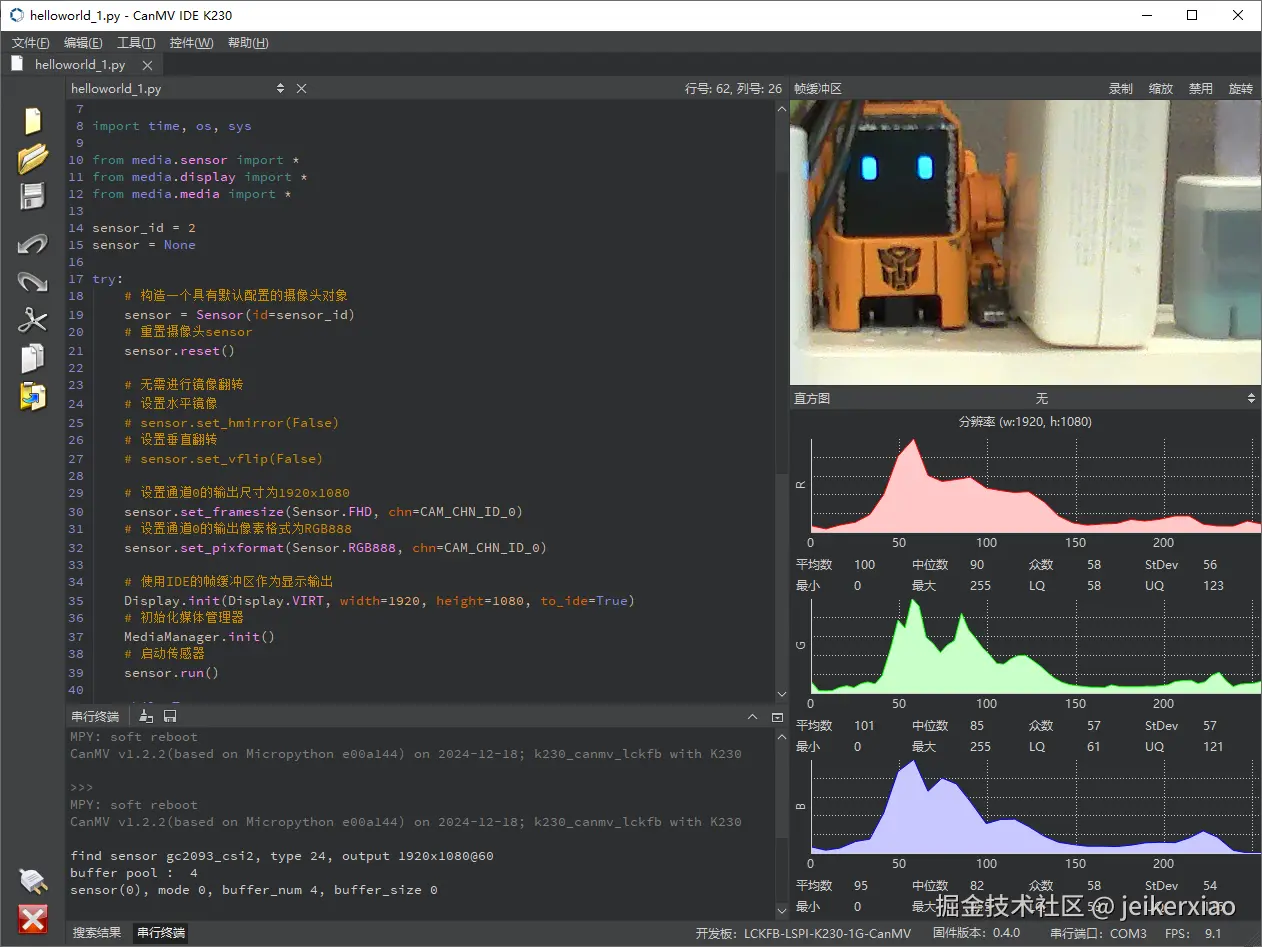The height and width of the screenshot is (947, 1262).
Task: Redo the edit using the sidebar arrow
Action: [33, 281]
